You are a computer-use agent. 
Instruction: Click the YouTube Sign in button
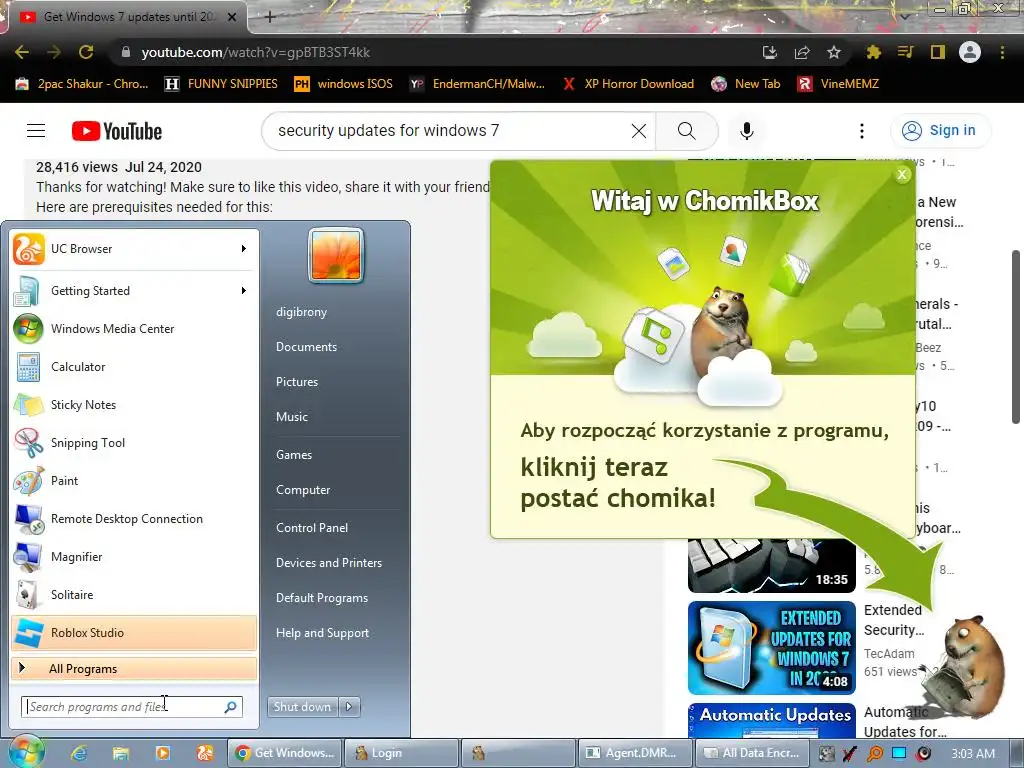click(940, 131)
